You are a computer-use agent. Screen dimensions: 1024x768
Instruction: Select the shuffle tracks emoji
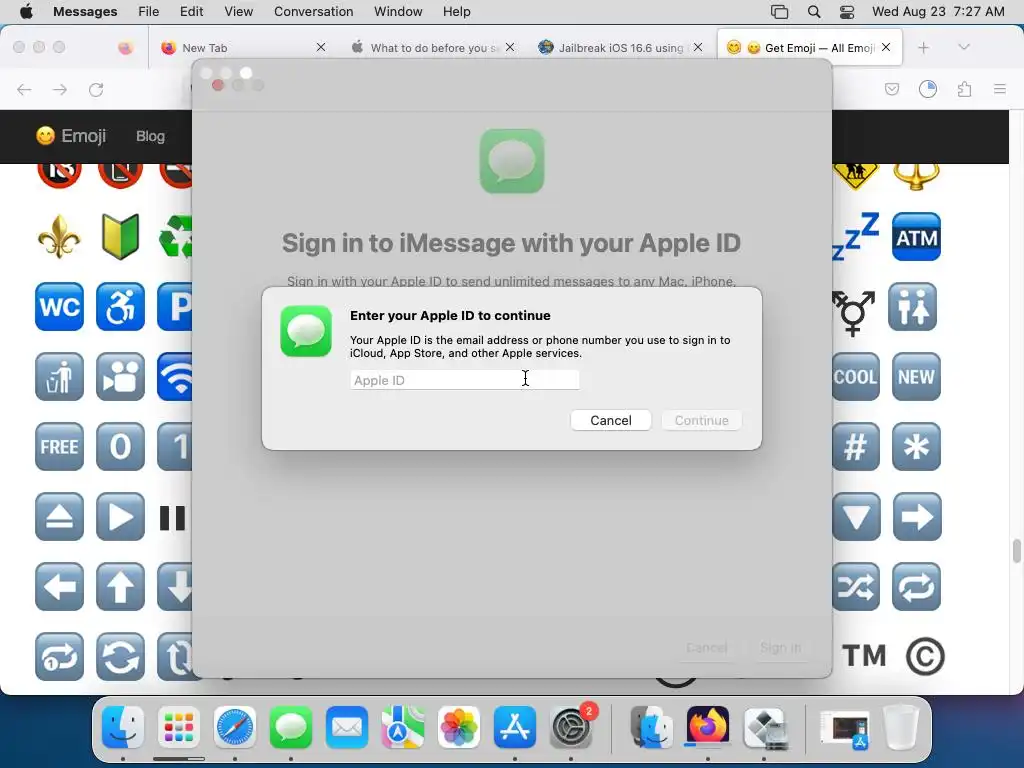pyautogui.click(x=856, y=586)
